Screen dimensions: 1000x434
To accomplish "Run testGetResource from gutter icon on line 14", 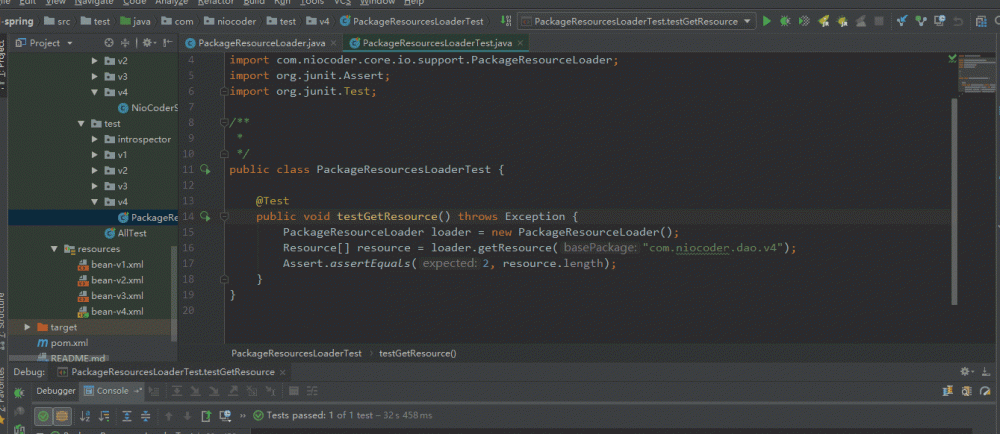I will pos(205,217).
